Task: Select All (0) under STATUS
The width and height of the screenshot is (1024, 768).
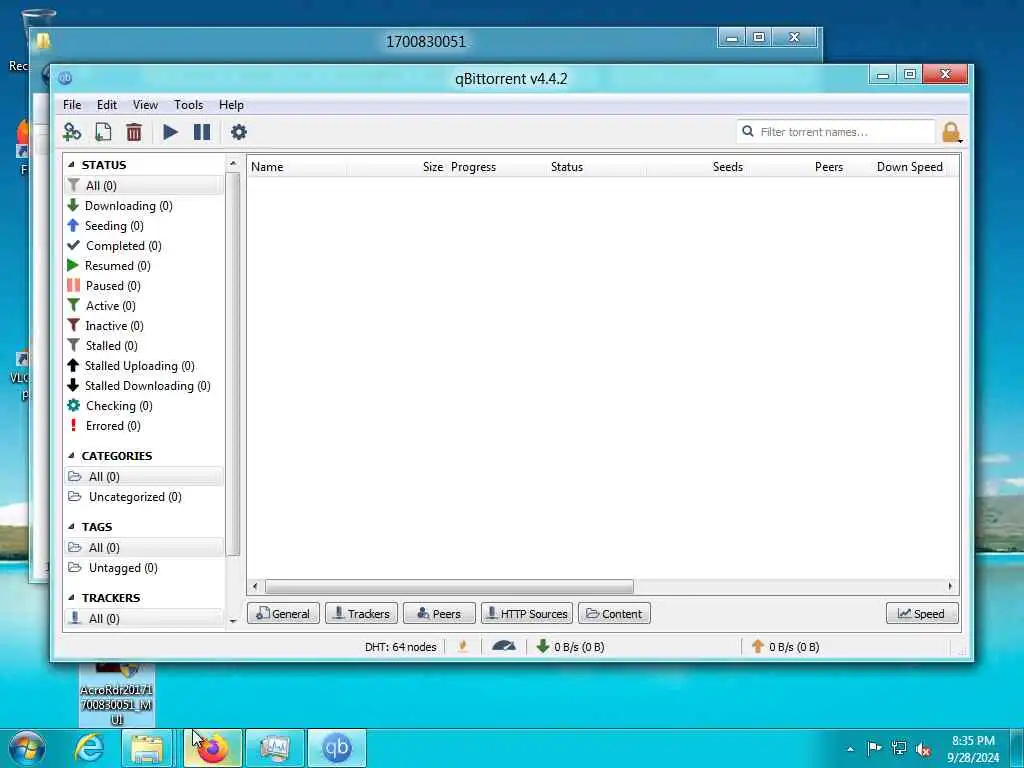Action: tap(144, 185)
